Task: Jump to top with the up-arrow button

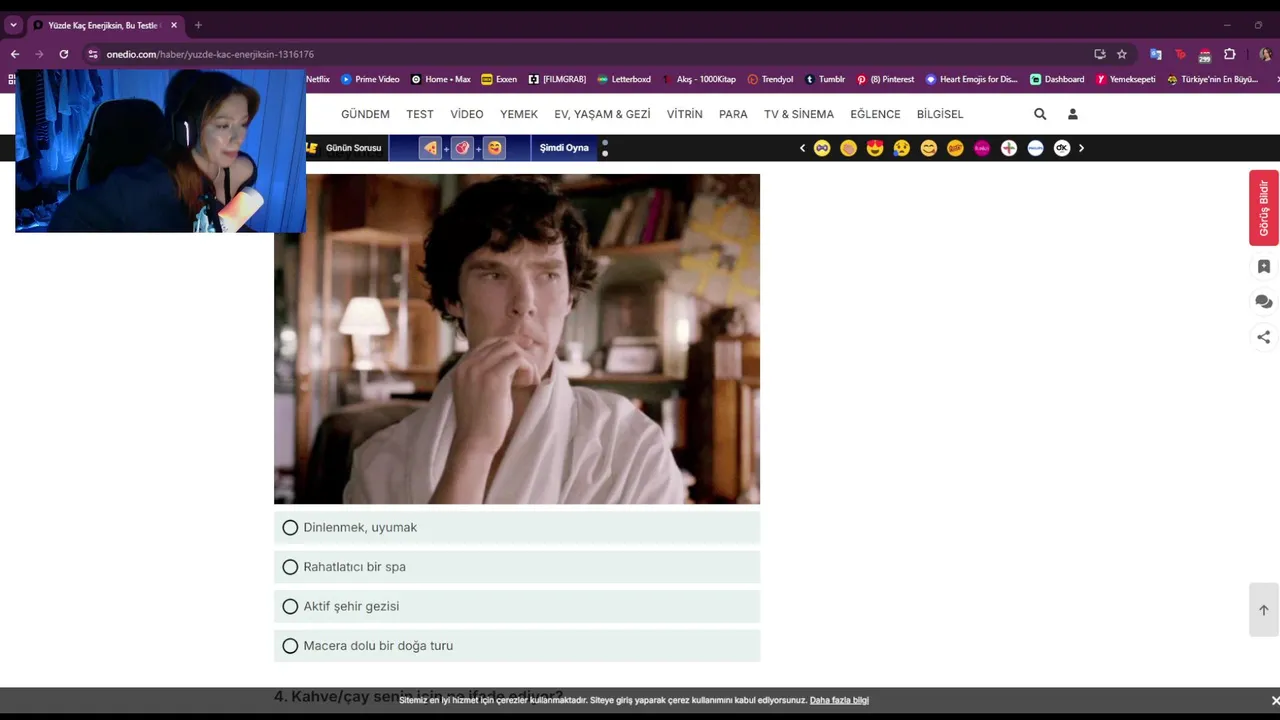Action: click(x=1264, y=610)
